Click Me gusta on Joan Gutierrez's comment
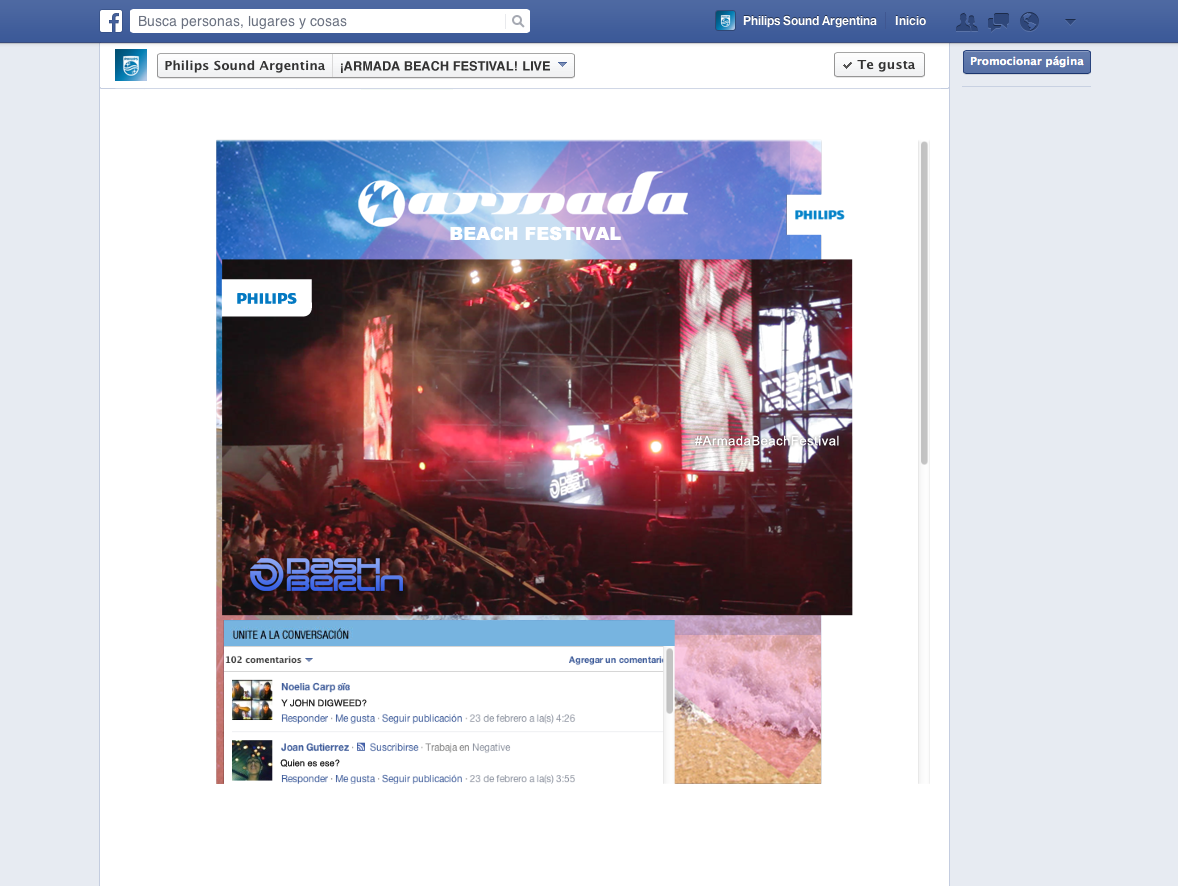 tap(355, 779)
